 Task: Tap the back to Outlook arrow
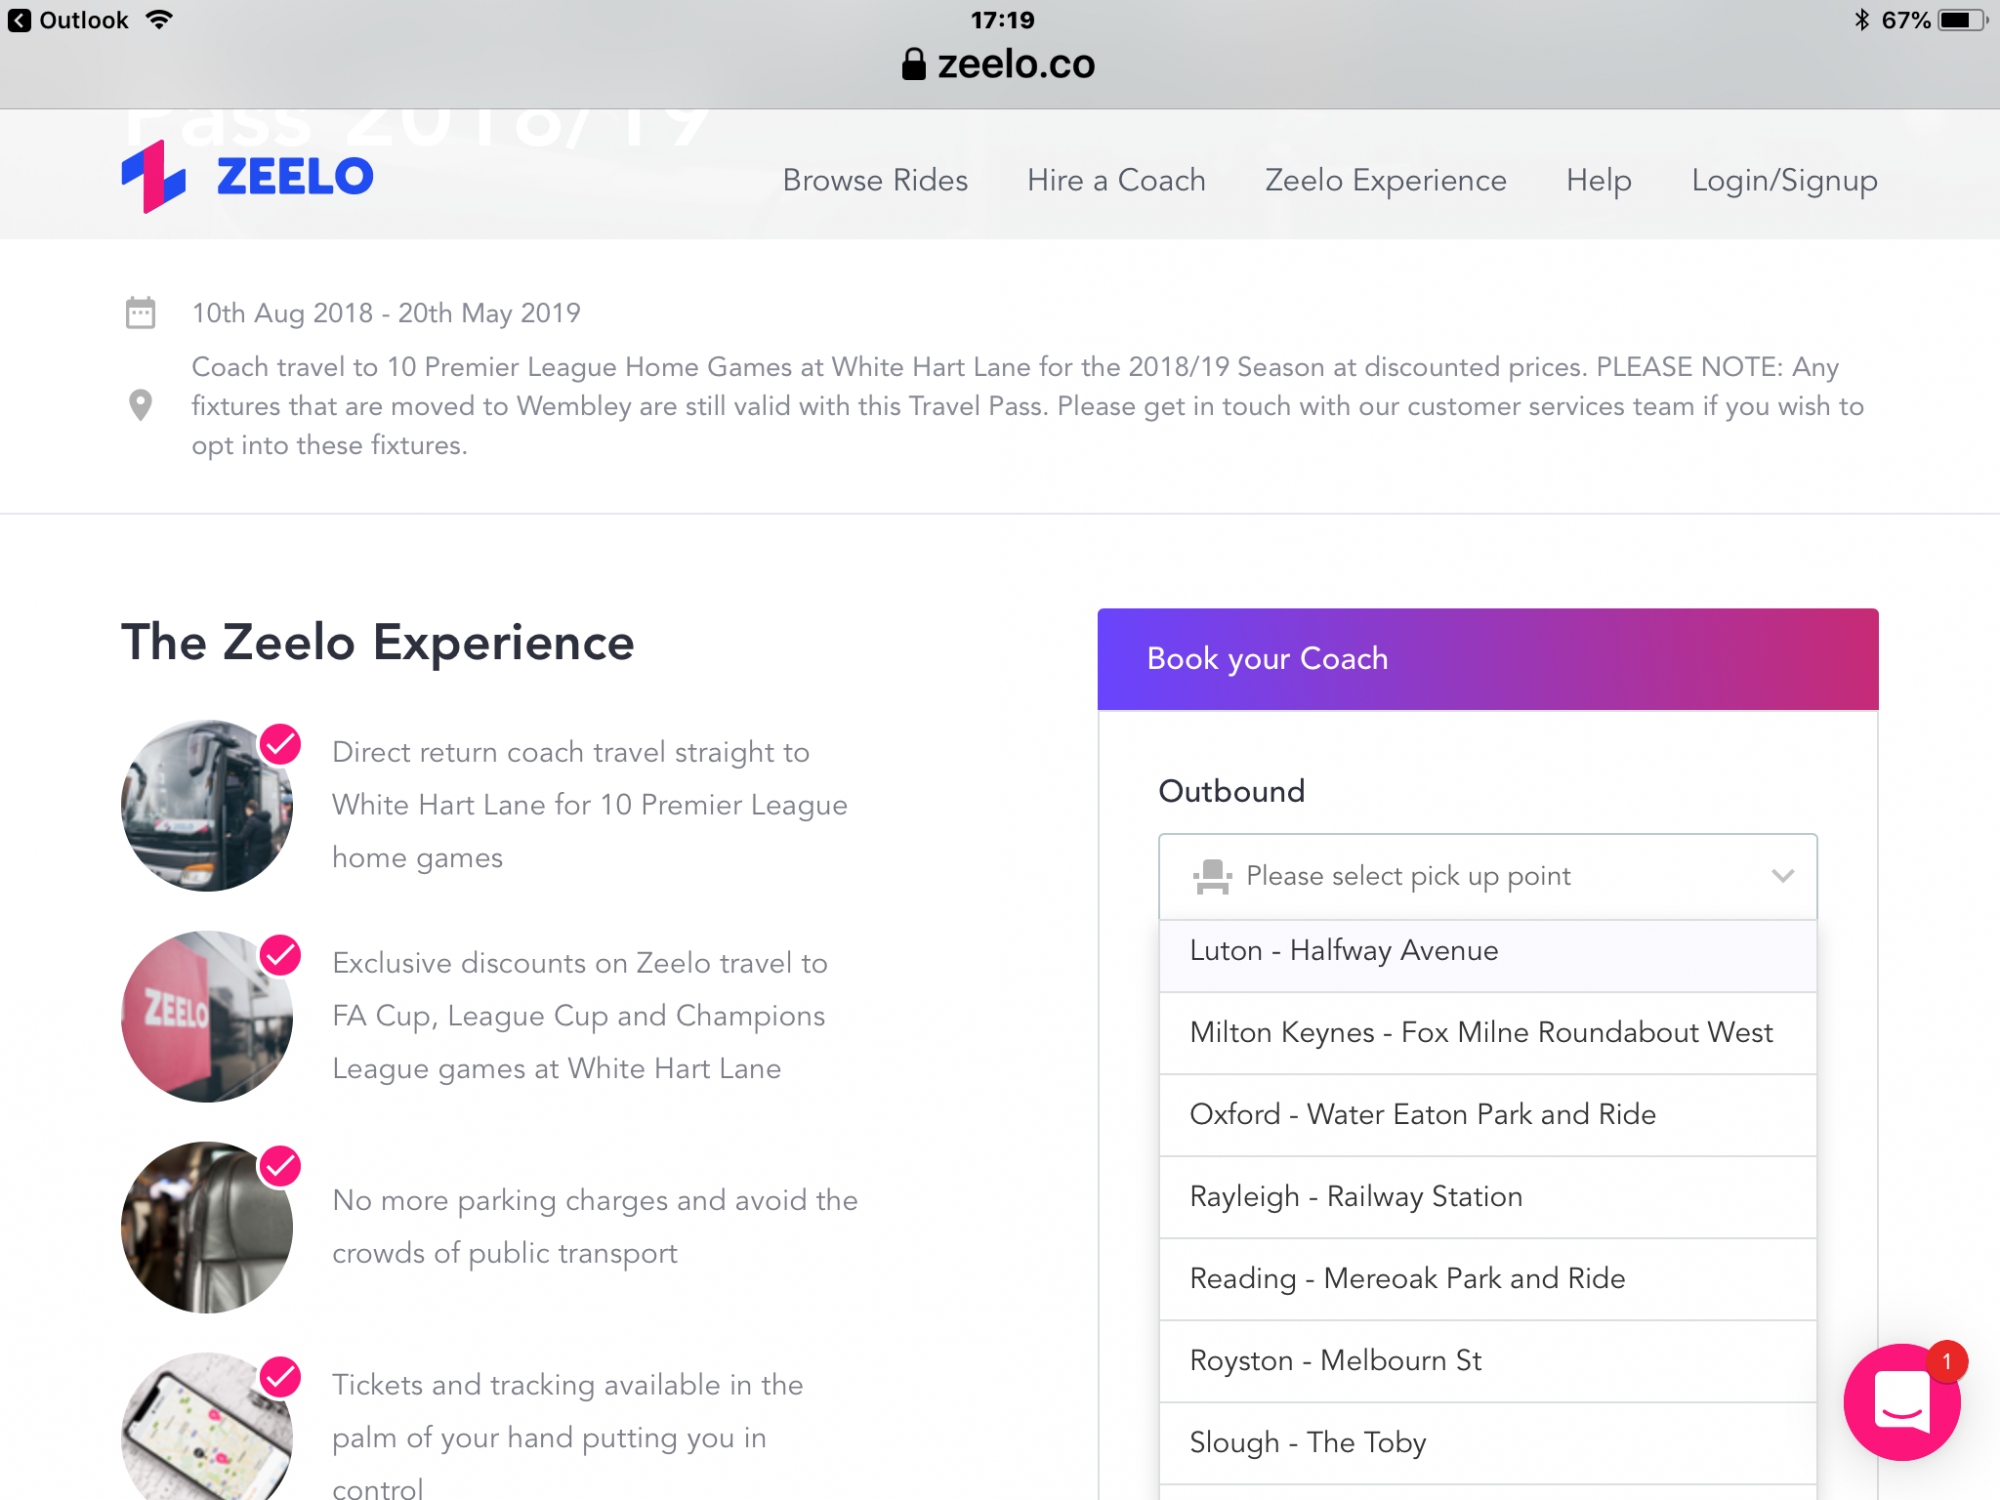click(x=19, y=20)
